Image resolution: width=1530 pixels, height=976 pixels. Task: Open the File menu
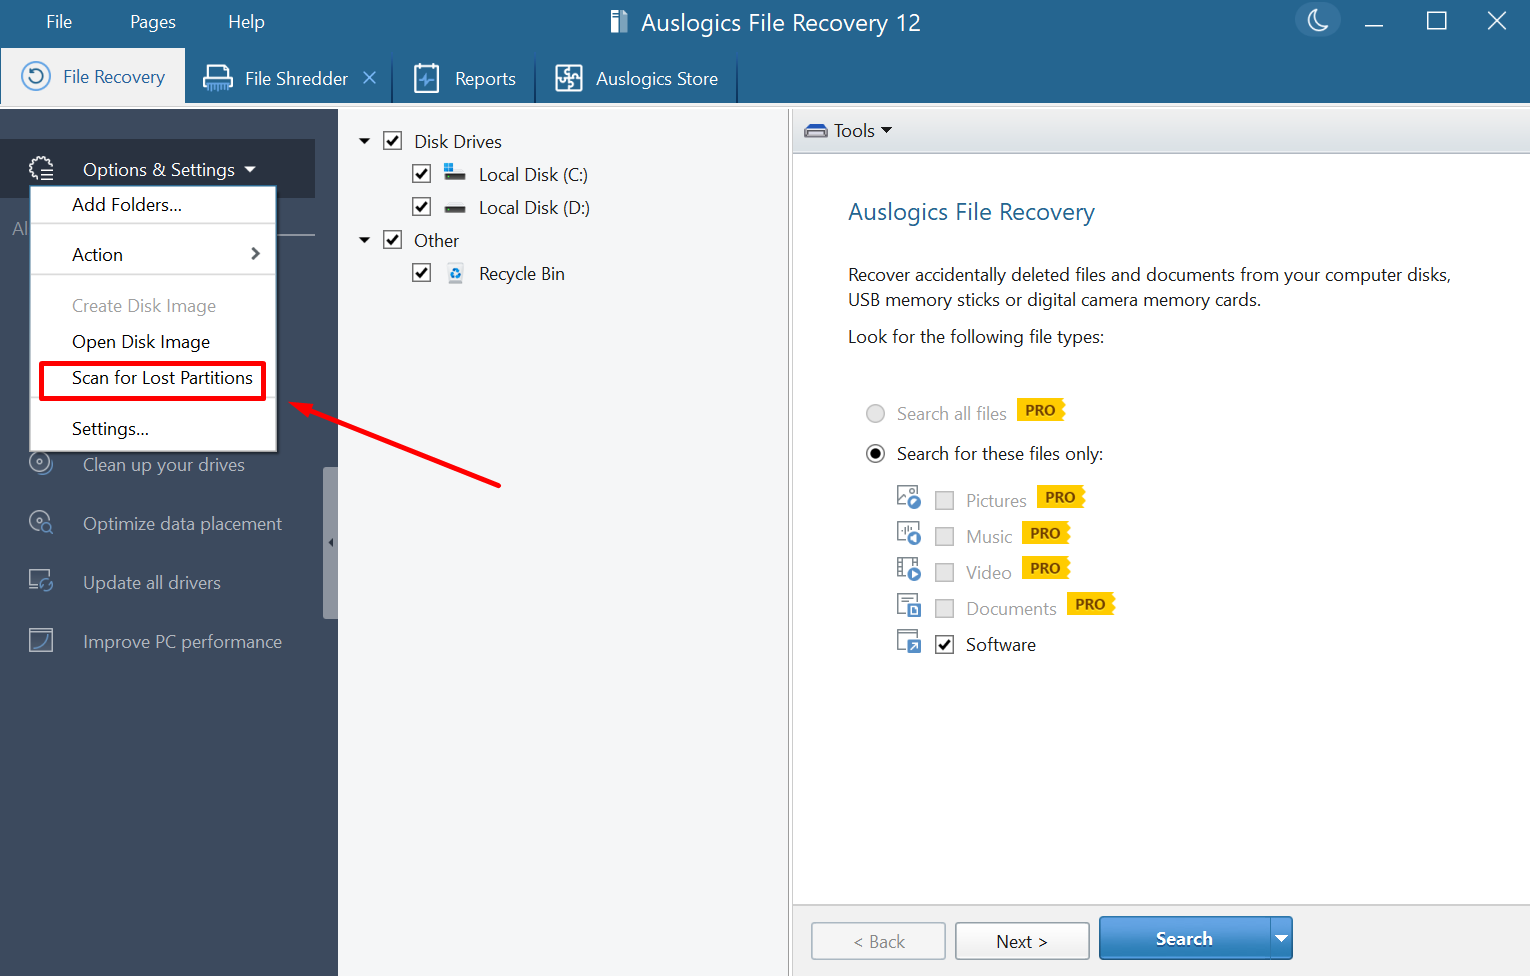point(59,22)
